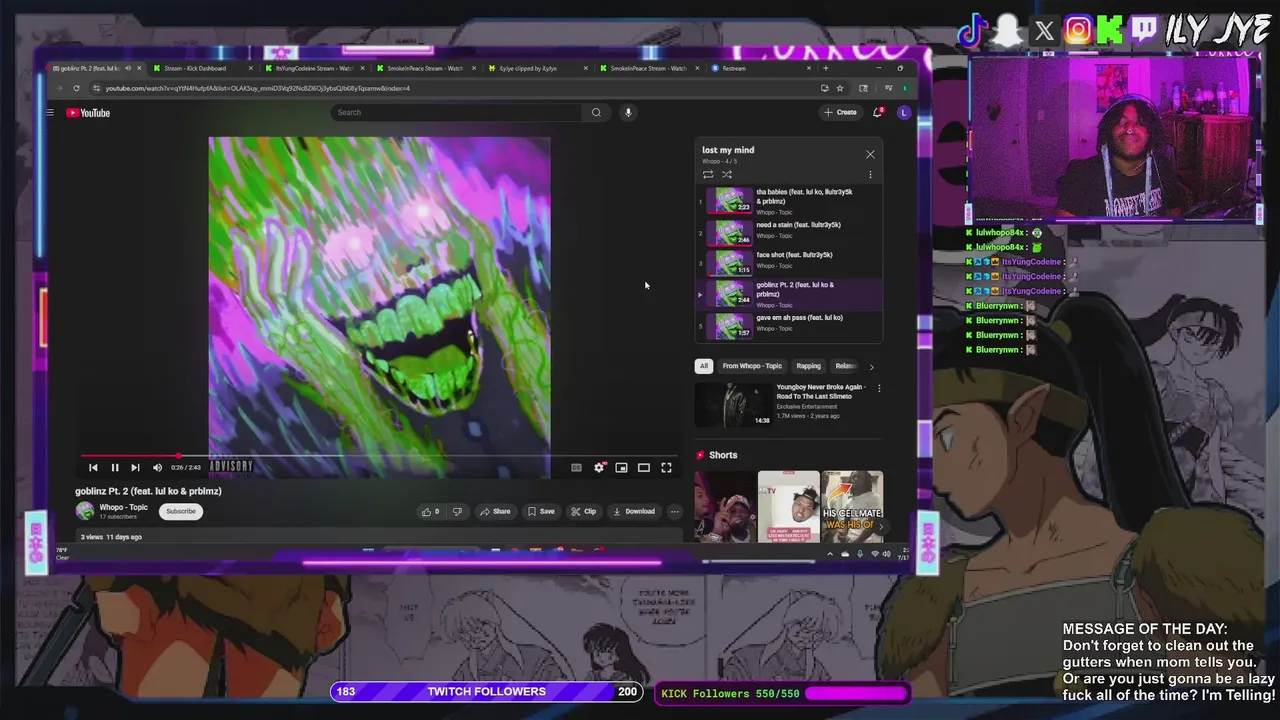
Task: Bookmark this page with the star
Action: 840,88
